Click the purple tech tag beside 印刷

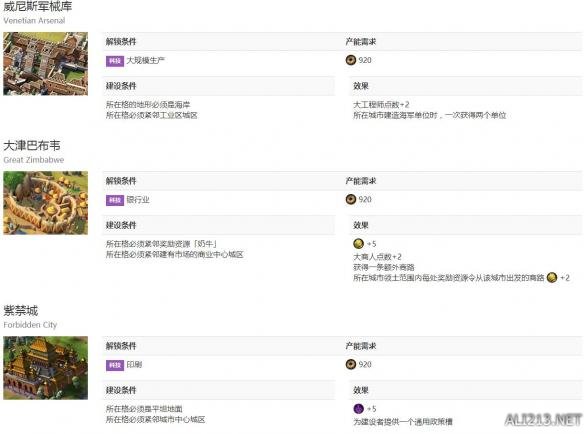tap(115, 365)
